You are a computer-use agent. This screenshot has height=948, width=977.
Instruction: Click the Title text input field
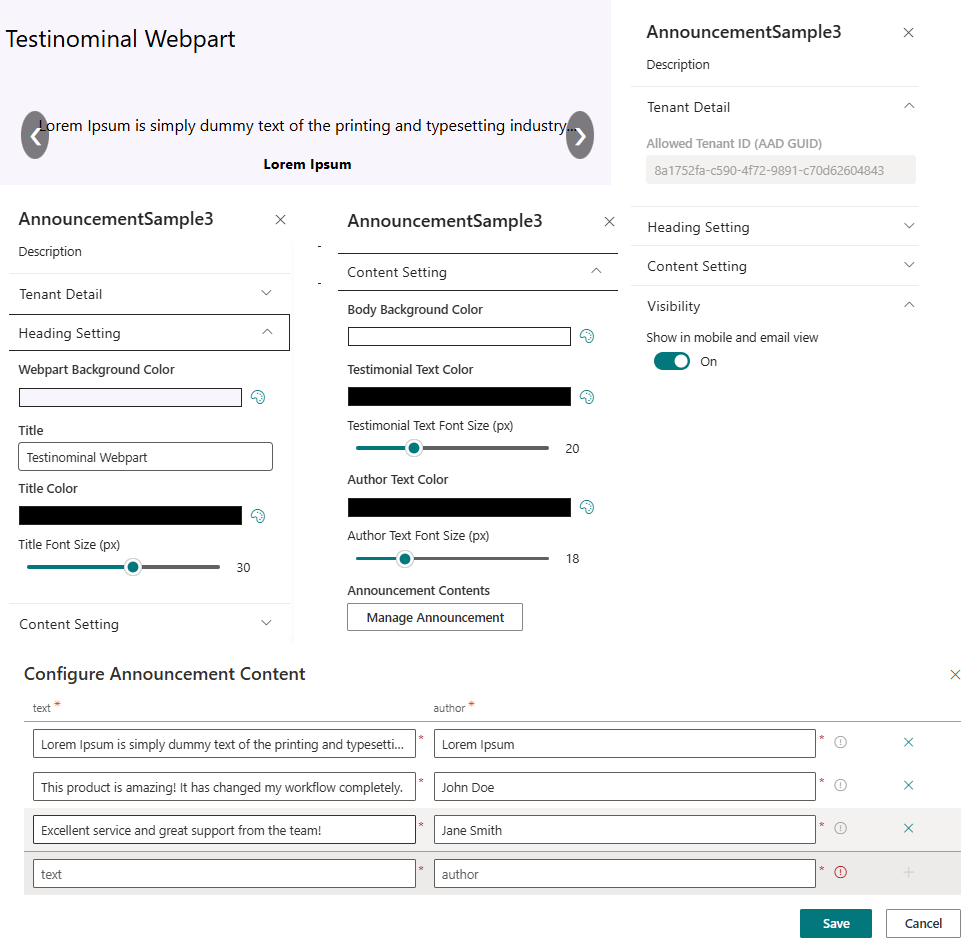146,457
